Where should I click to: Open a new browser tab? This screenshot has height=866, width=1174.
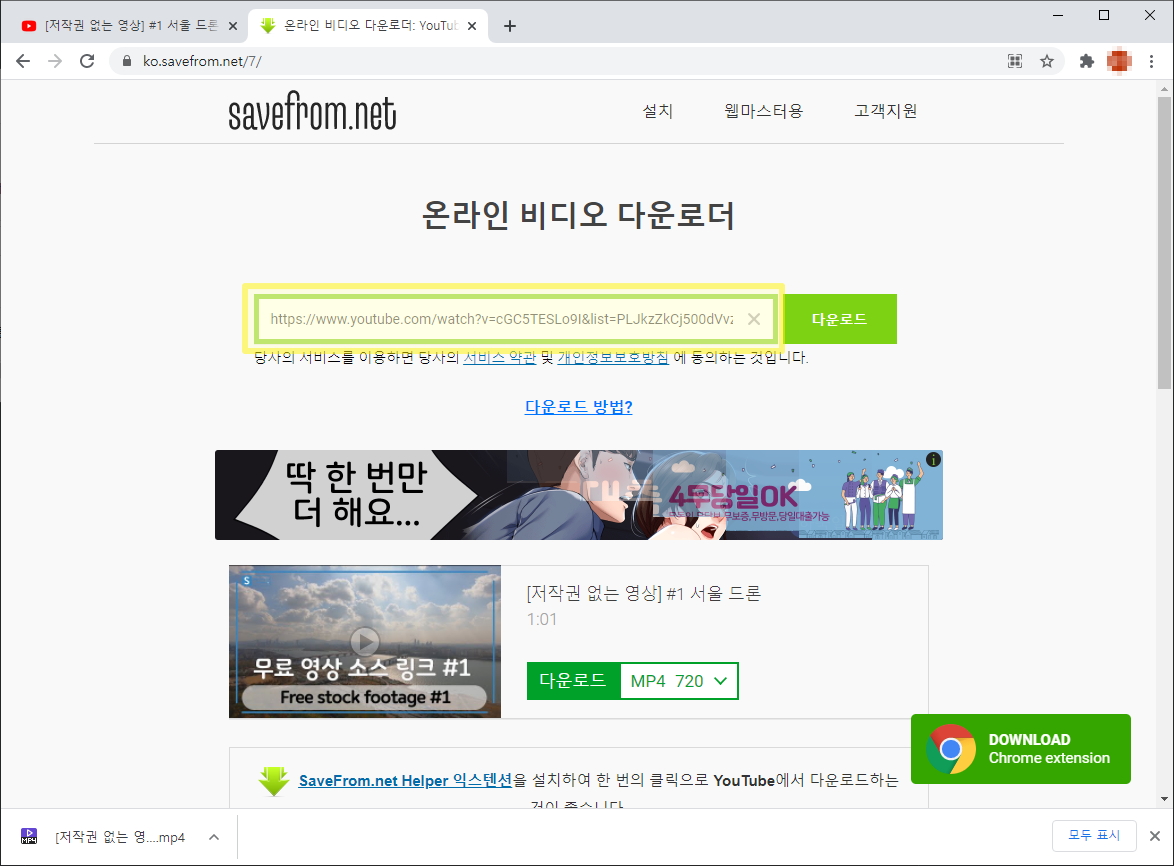[510, 26]
